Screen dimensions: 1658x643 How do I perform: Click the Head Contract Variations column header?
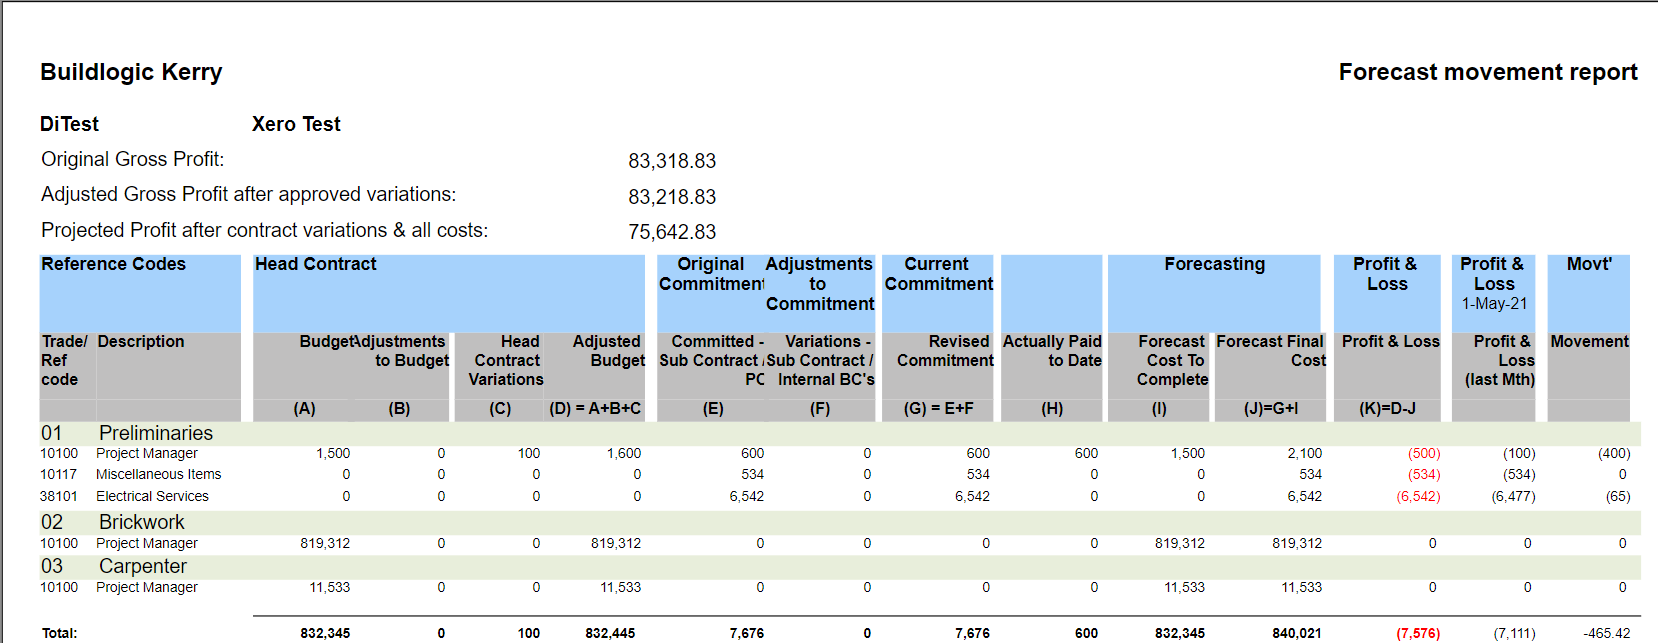click(x=506, y=360)
